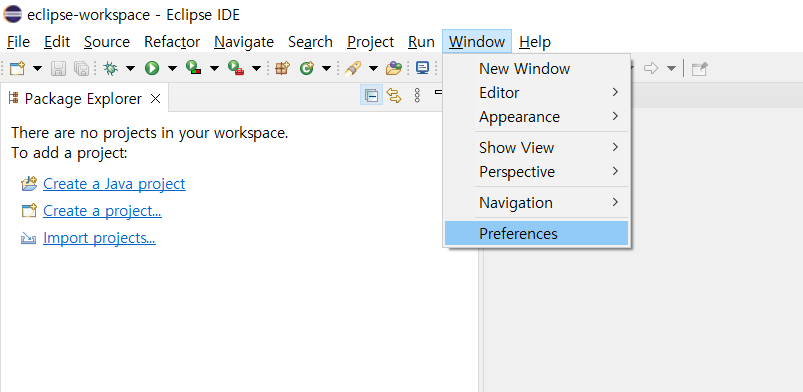Expand the Perspective submenu
Screen dimensions: 803x392
pyautogui.click(x=536, y=172)
